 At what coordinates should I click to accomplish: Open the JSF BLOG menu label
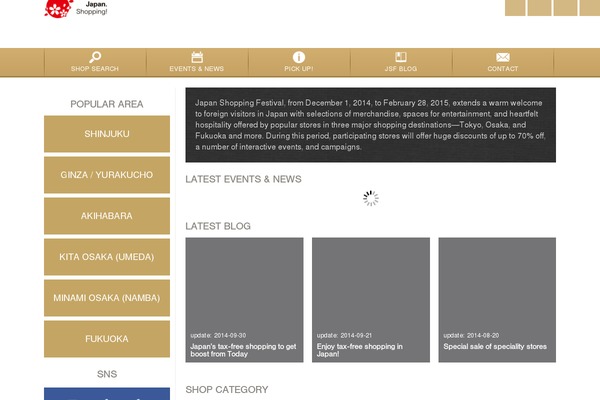coord(401,69)
